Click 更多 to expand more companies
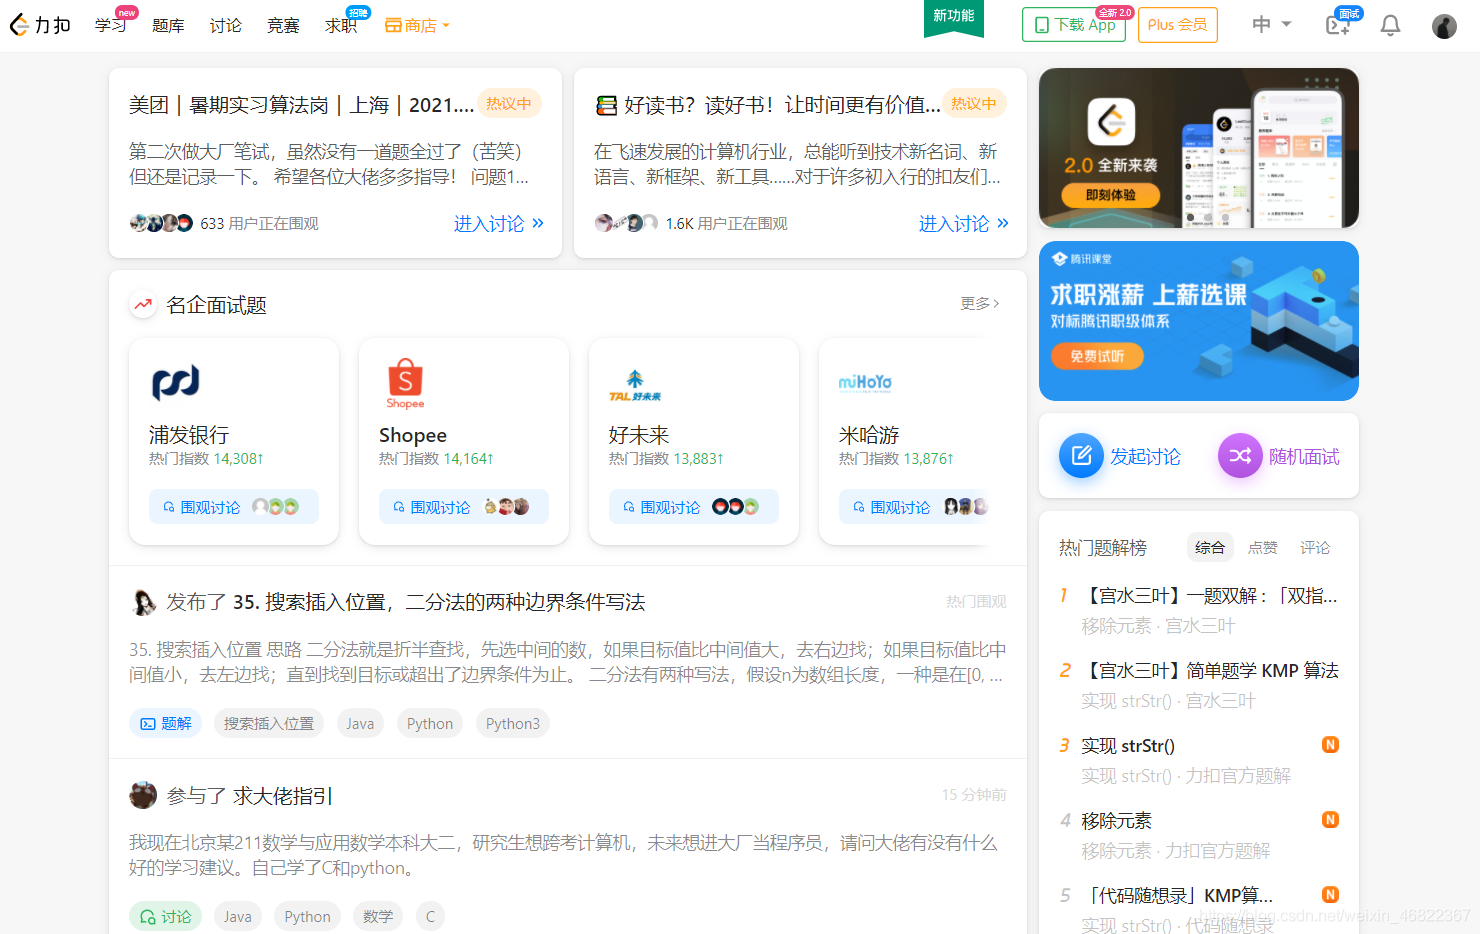The width and height of the screenshot is (1480, 934). tap(980, 303)
